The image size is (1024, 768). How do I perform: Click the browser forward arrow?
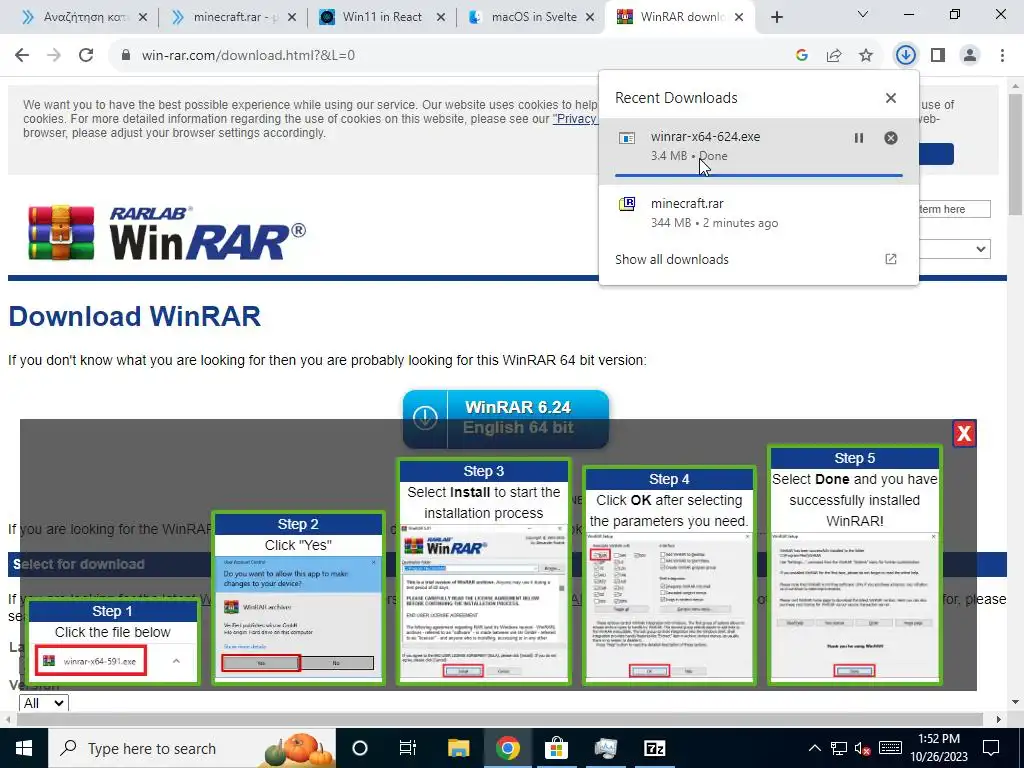pos(54,56)
